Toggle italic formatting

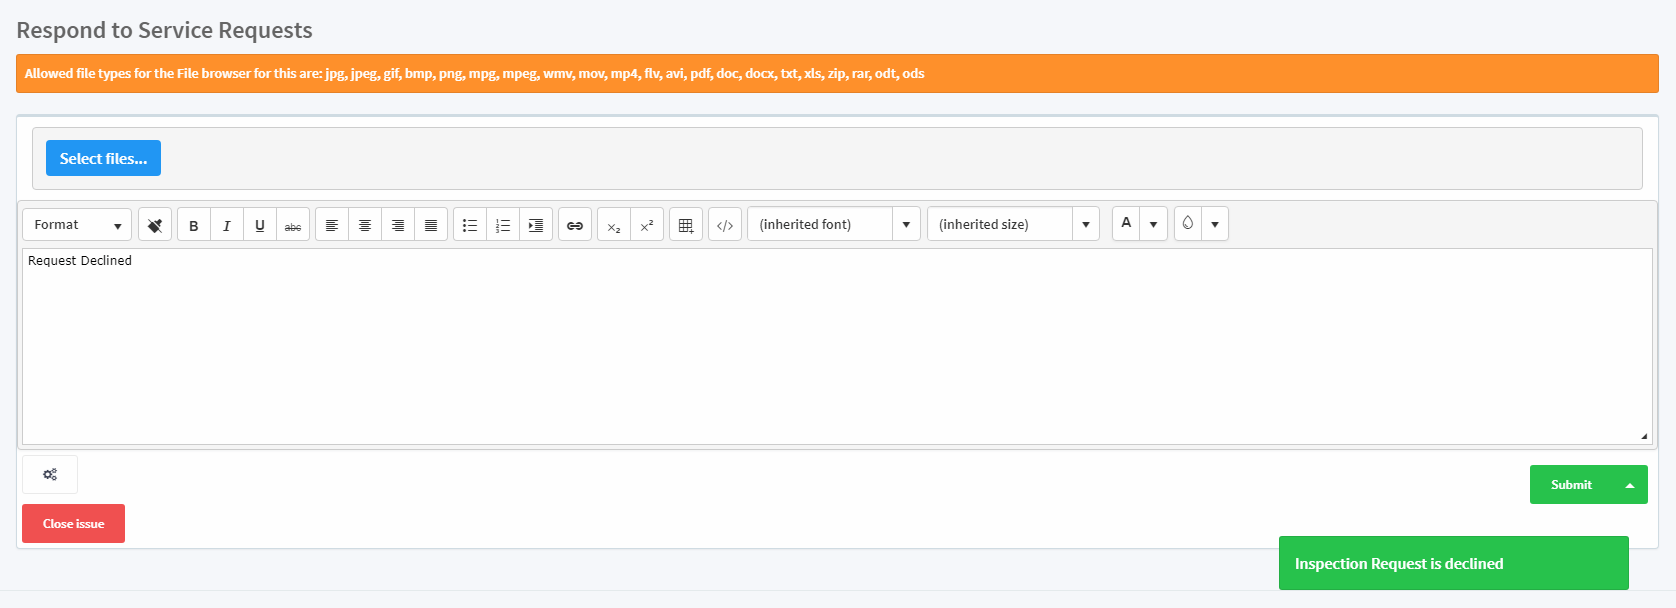(227, 225)
